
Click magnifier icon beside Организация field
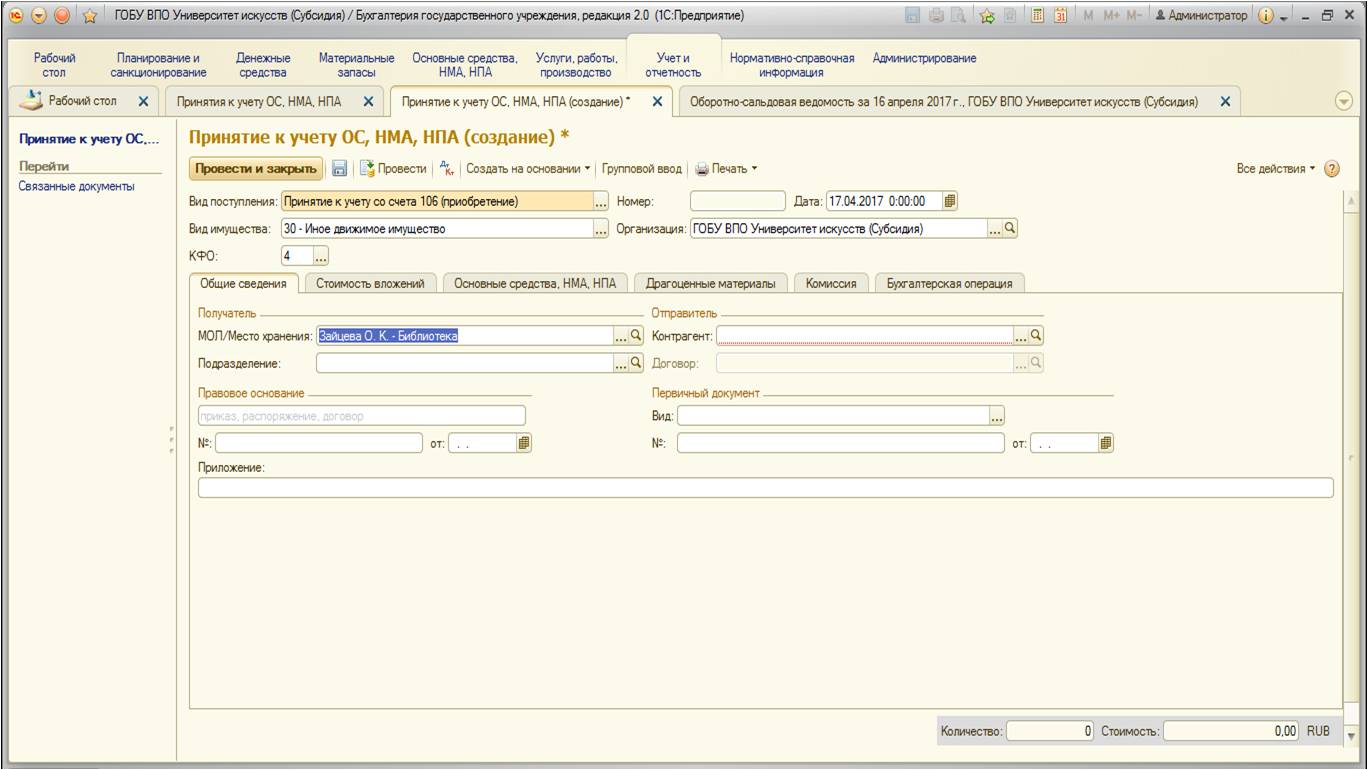pyautogui.click(x=1010, y=228)
